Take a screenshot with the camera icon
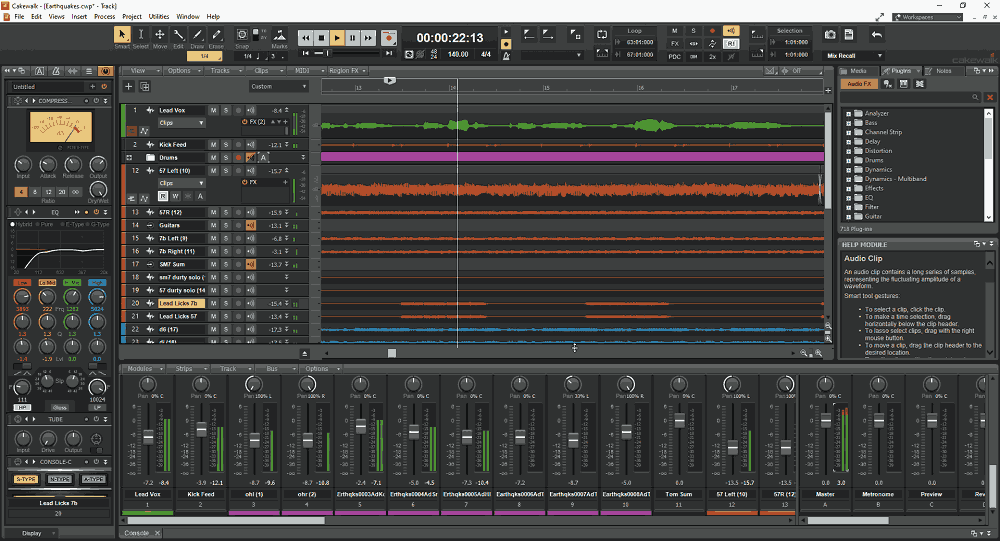Screen dimensions: 1000x541 (830, 34)
